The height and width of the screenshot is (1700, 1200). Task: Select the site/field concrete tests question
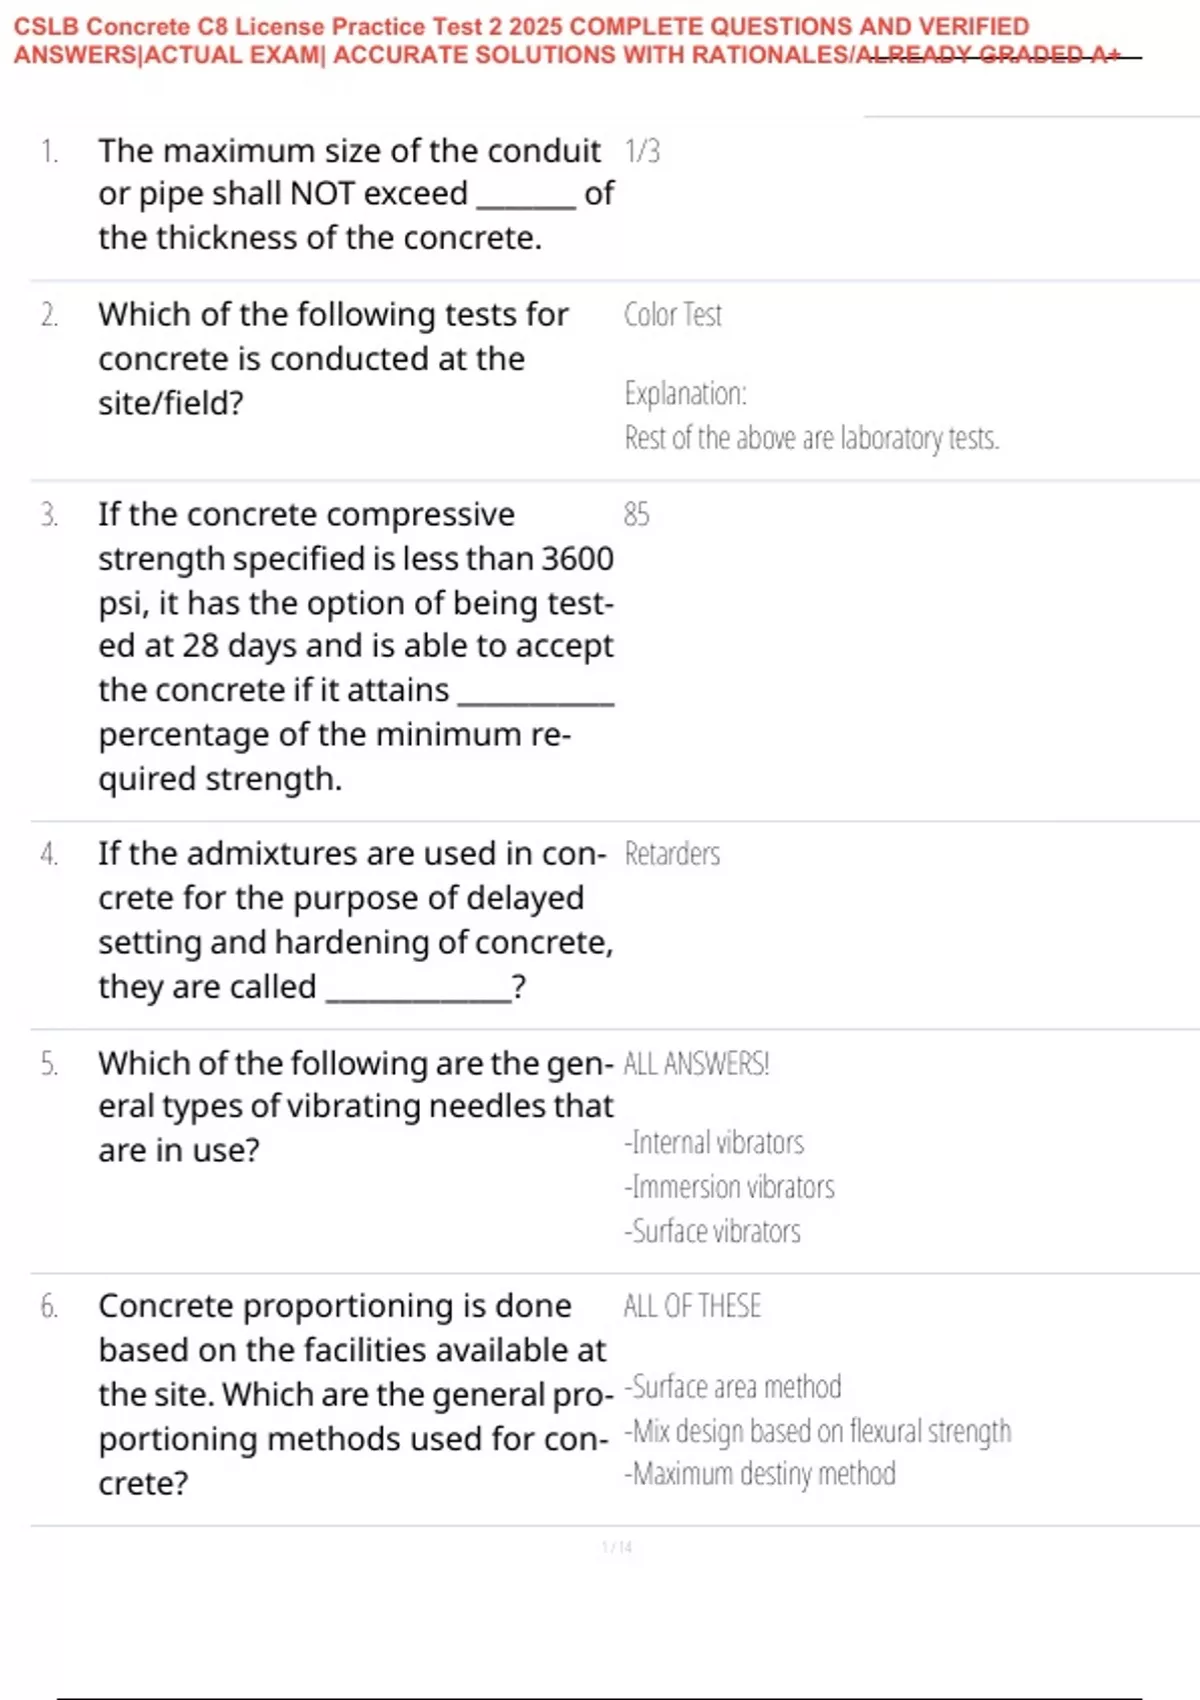click(x=333, y=358)
